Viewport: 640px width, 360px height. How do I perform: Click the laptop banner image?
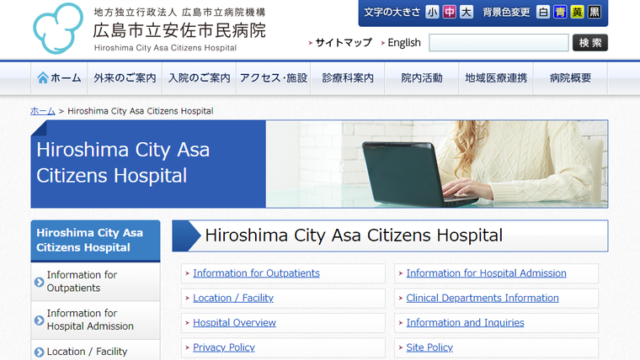pyautogui.click(x=437, y=164)
